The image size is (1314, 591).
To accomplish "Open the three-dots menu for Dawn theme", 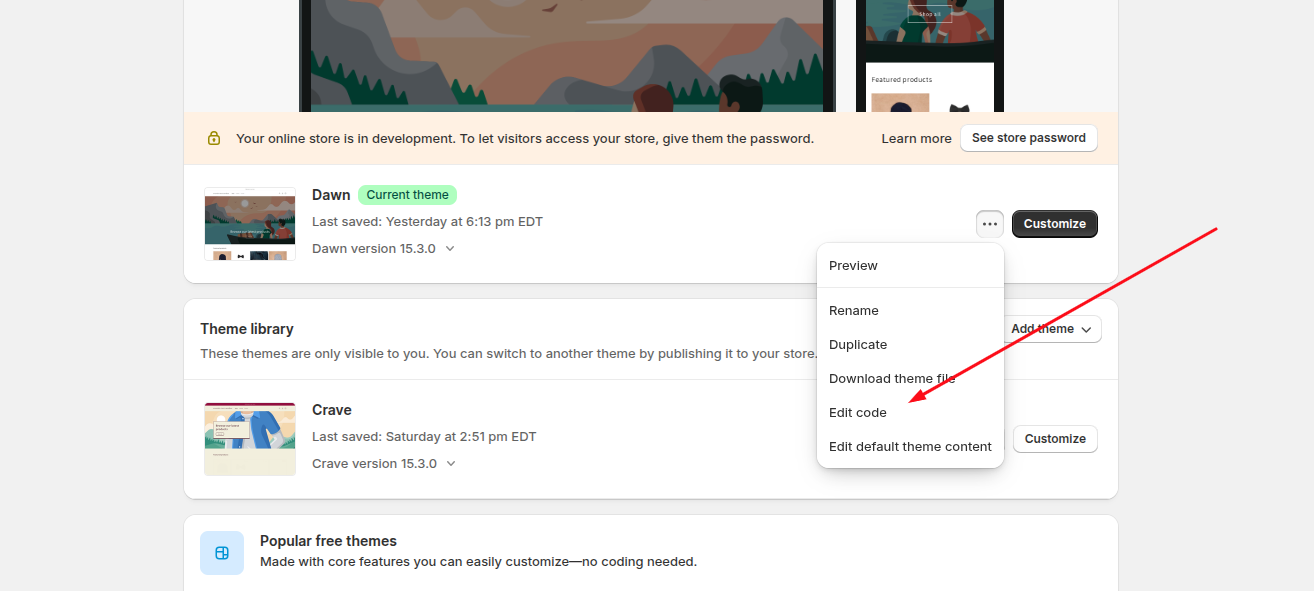I will click(x=990, y=224).
